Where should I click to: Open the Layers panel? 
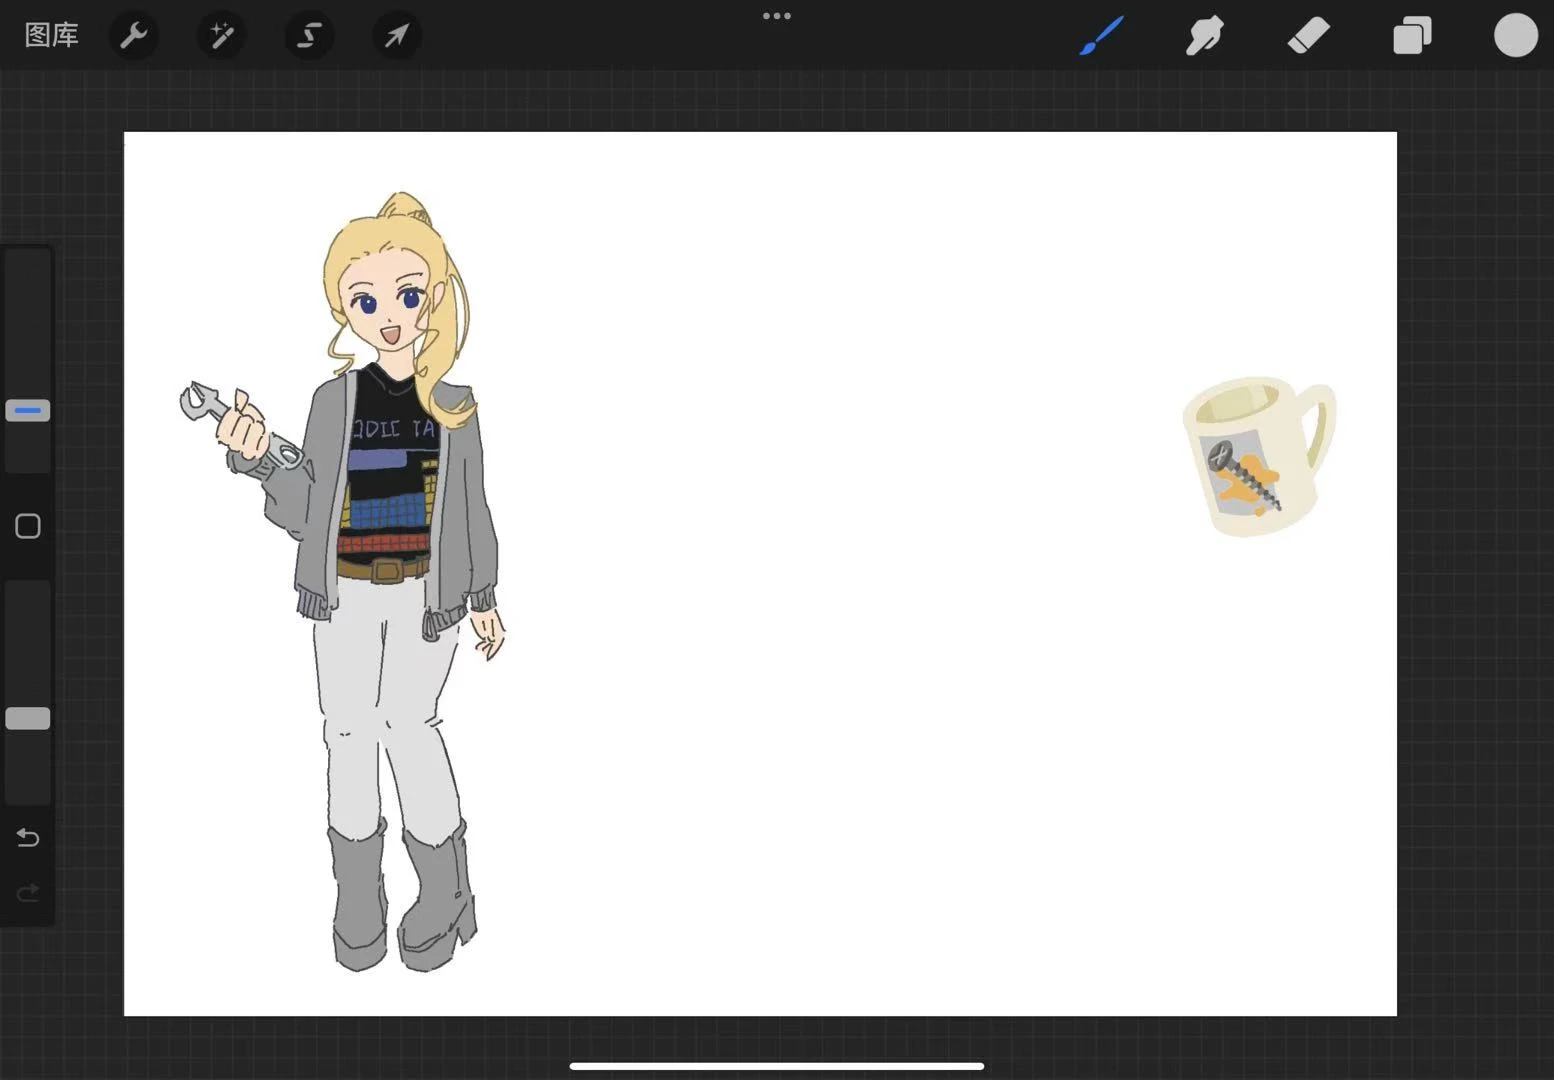click(1412, 36)
